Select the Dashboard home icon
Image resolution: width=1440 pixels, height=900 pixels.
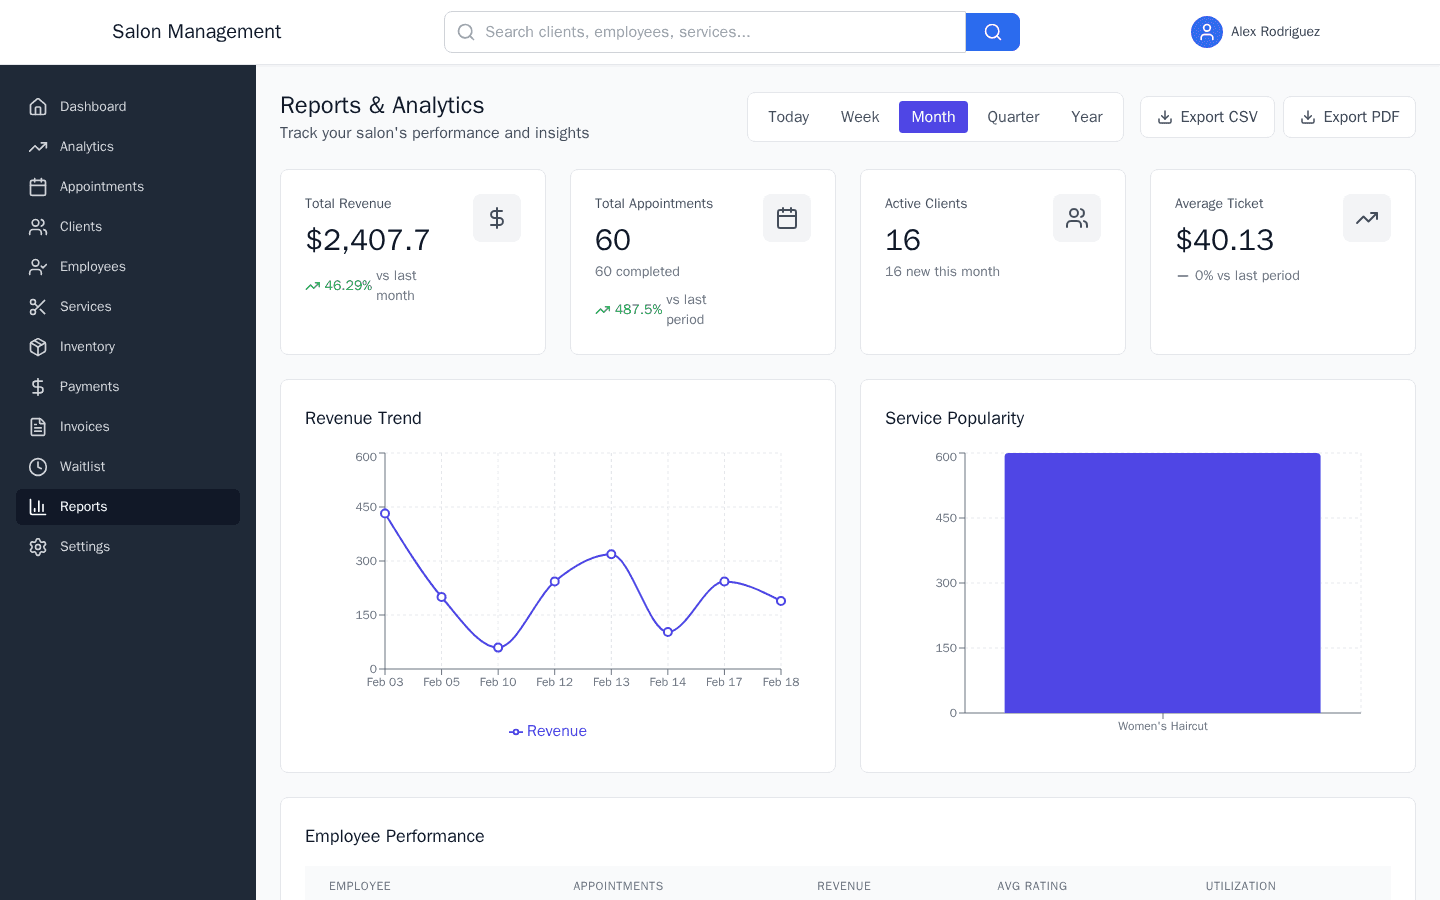click(37, 106)
